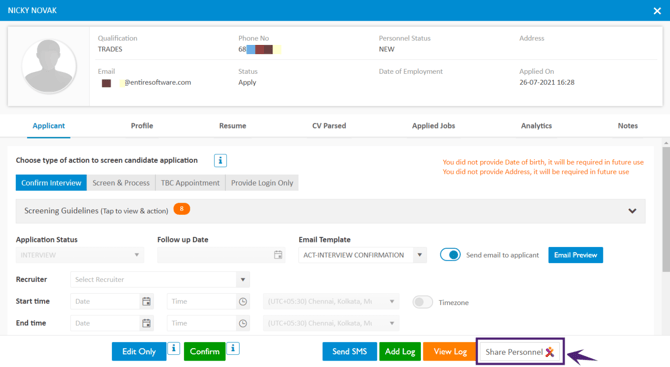This screenshot has height=367, width=670.
Task: Click the Start time Date field
Action: (105, 301)
